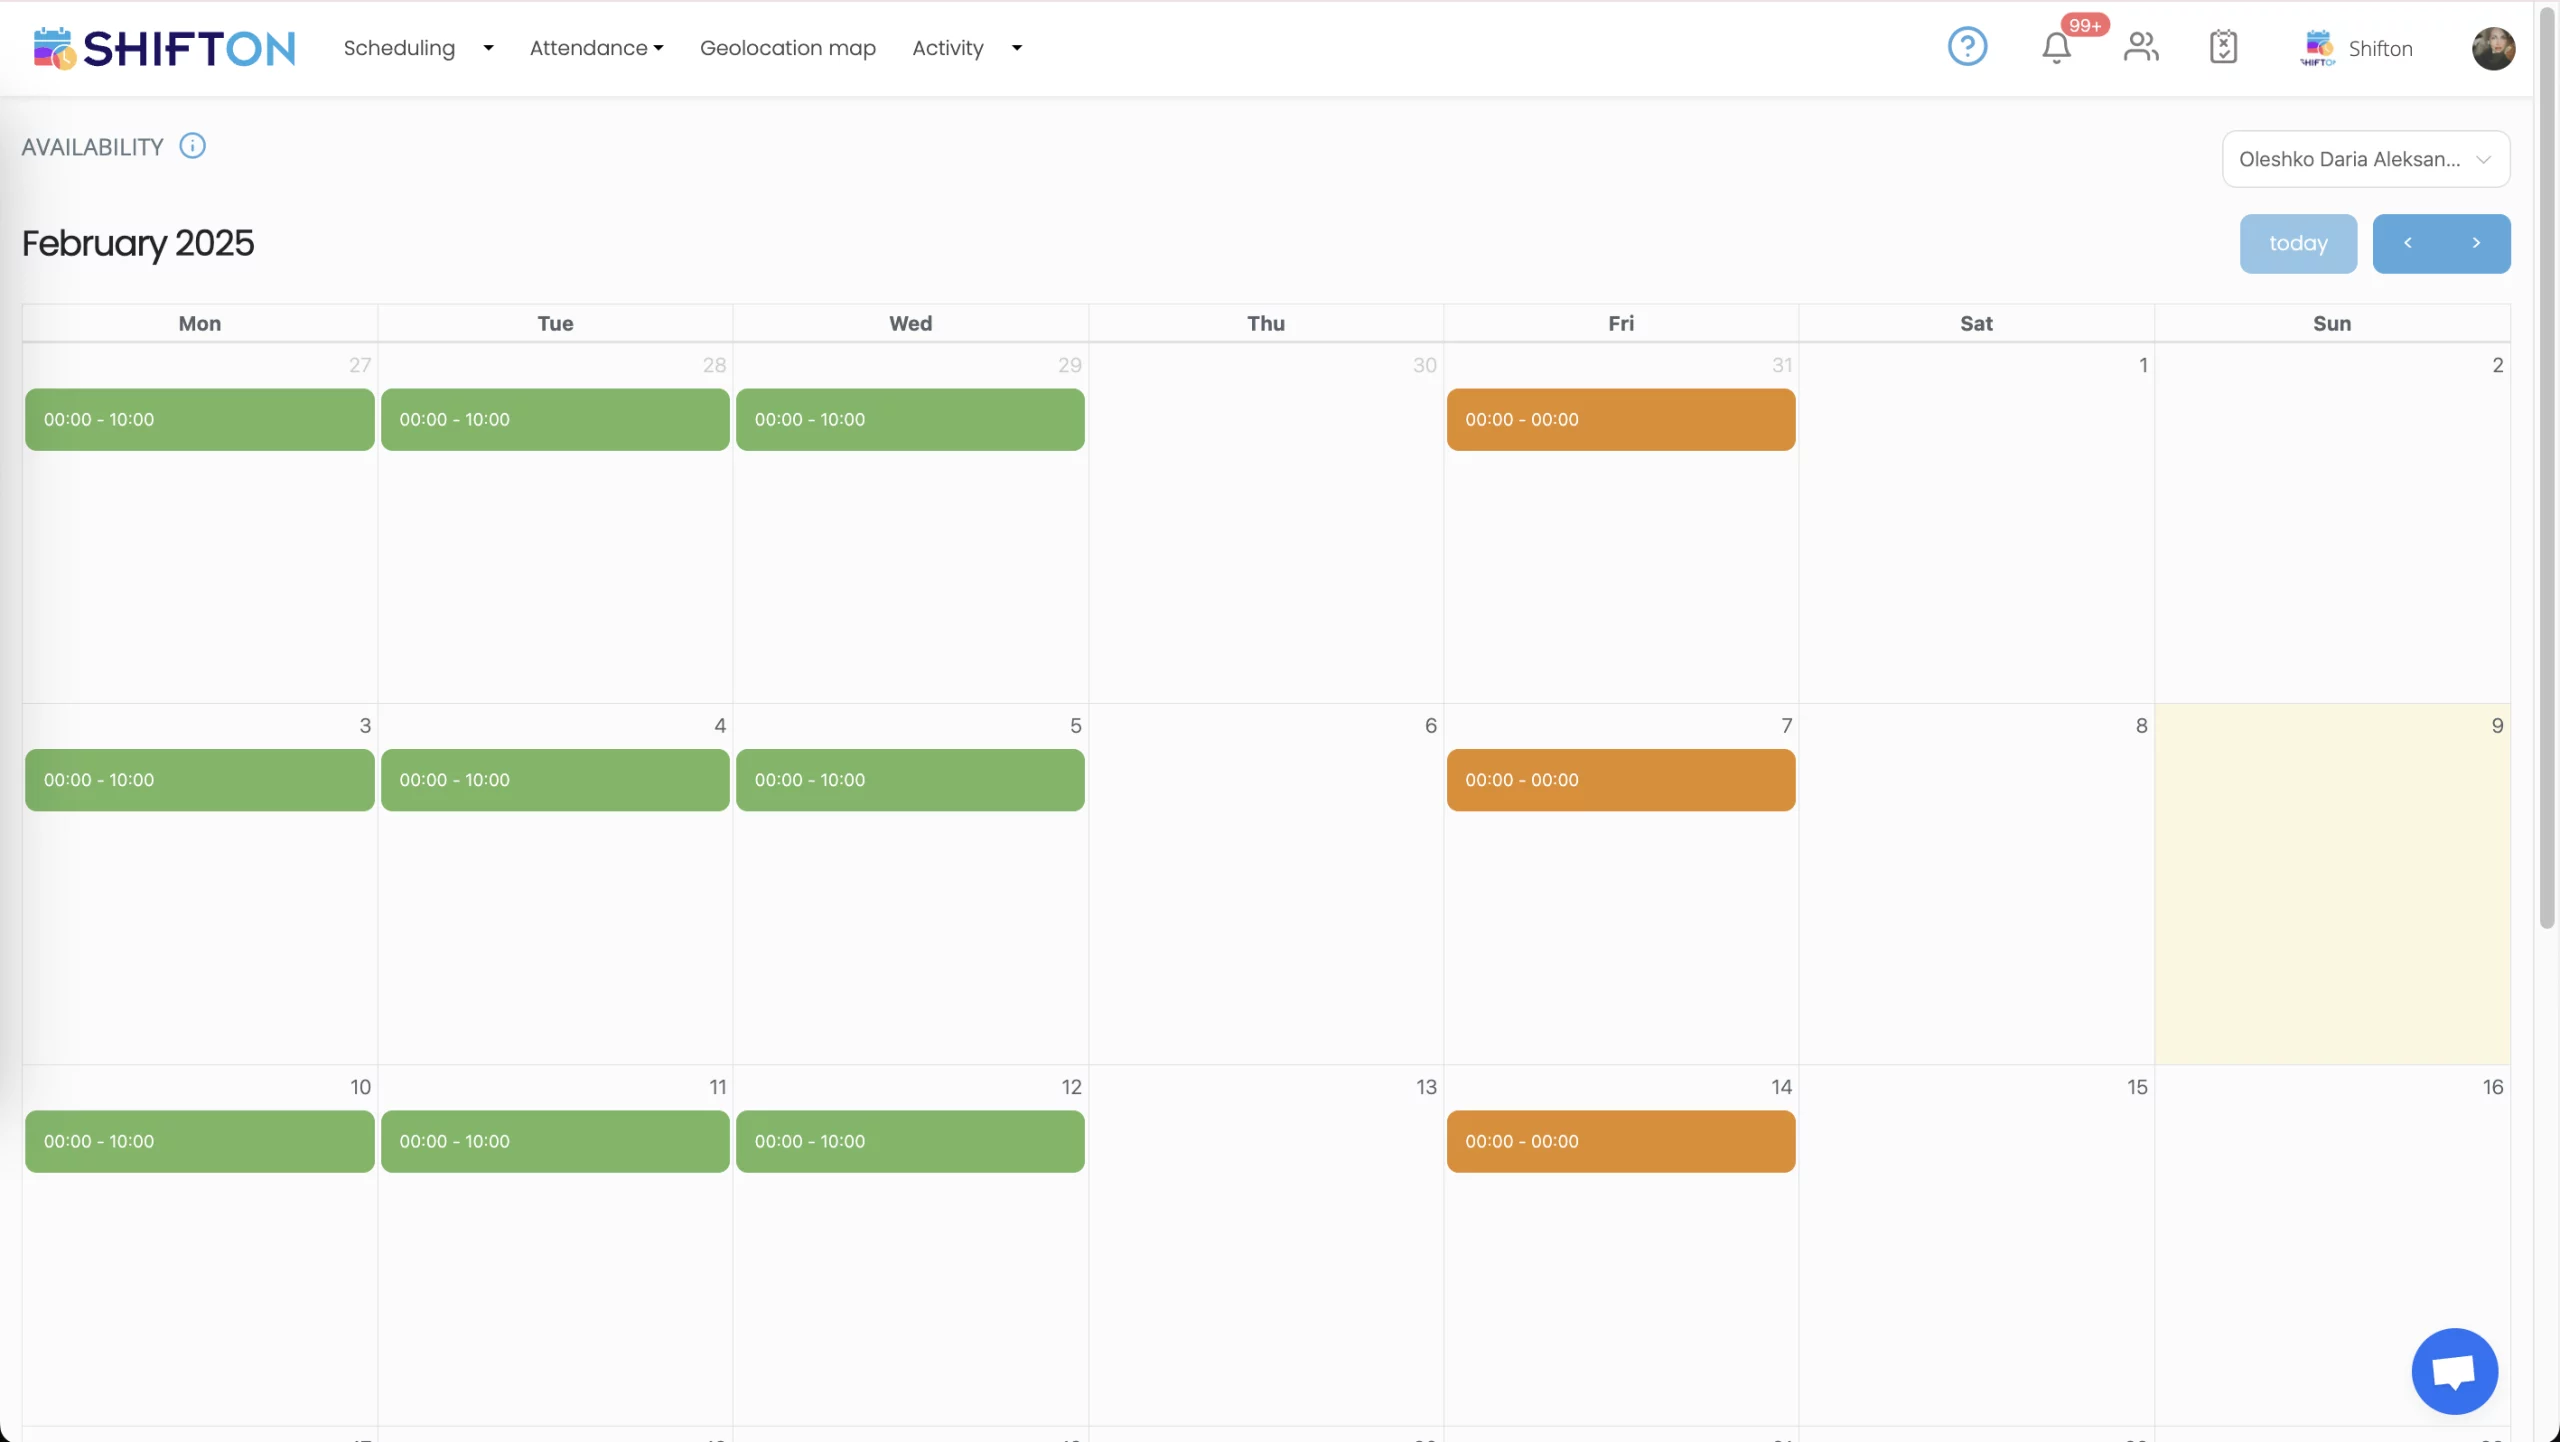Click day number 15 Saturday cell
This screenshot has width=2560, height=1442.
point(1976,1245)
